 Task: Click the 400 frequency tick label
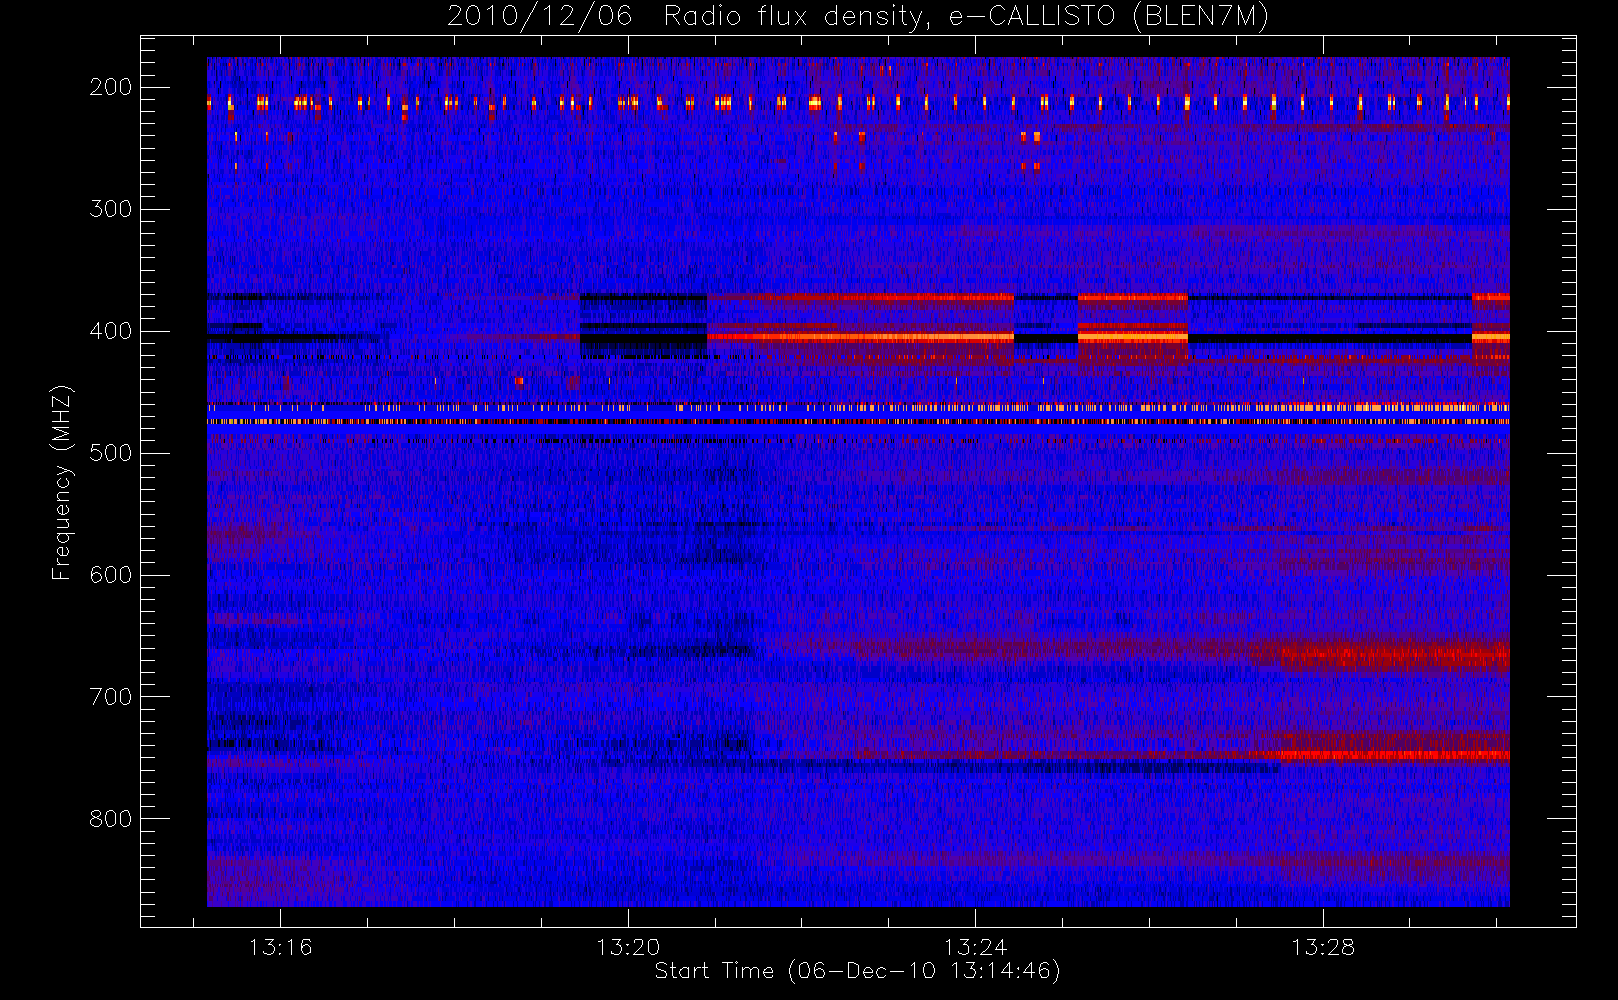click(x=111, y=331)
